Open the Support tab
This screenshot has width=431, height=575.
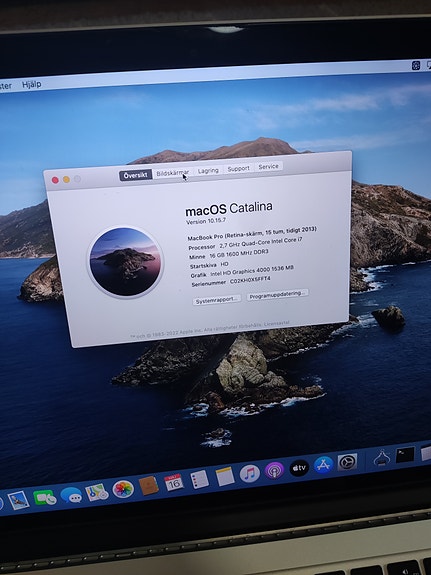pyautogui.click(x=238, y=168)
